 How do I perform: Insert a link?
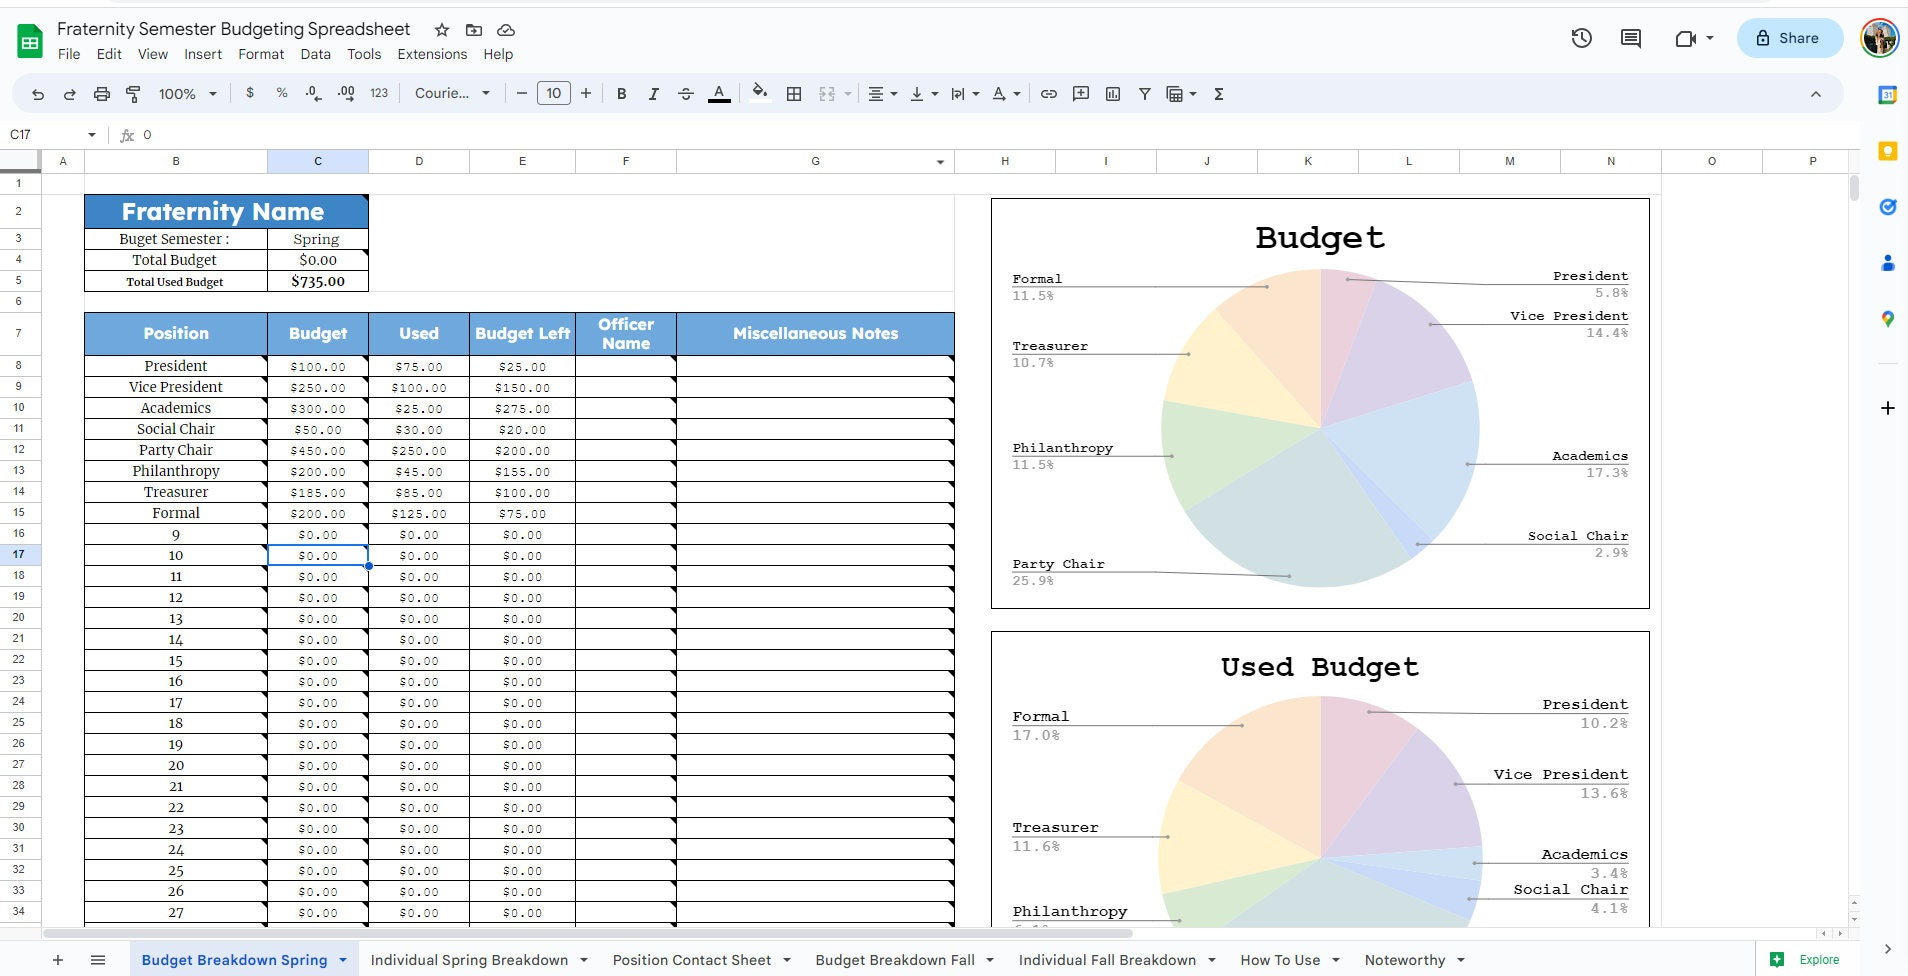1049,94
